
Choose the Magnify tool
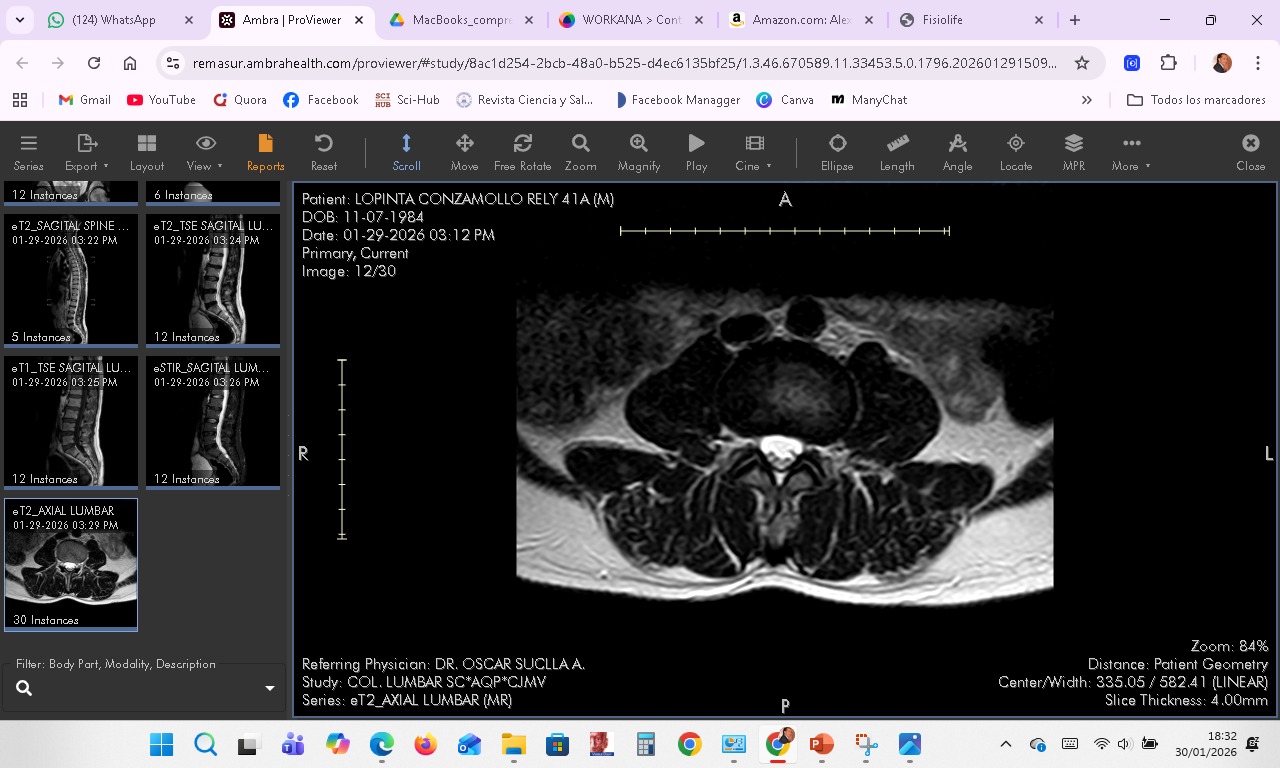coord(638,152)
